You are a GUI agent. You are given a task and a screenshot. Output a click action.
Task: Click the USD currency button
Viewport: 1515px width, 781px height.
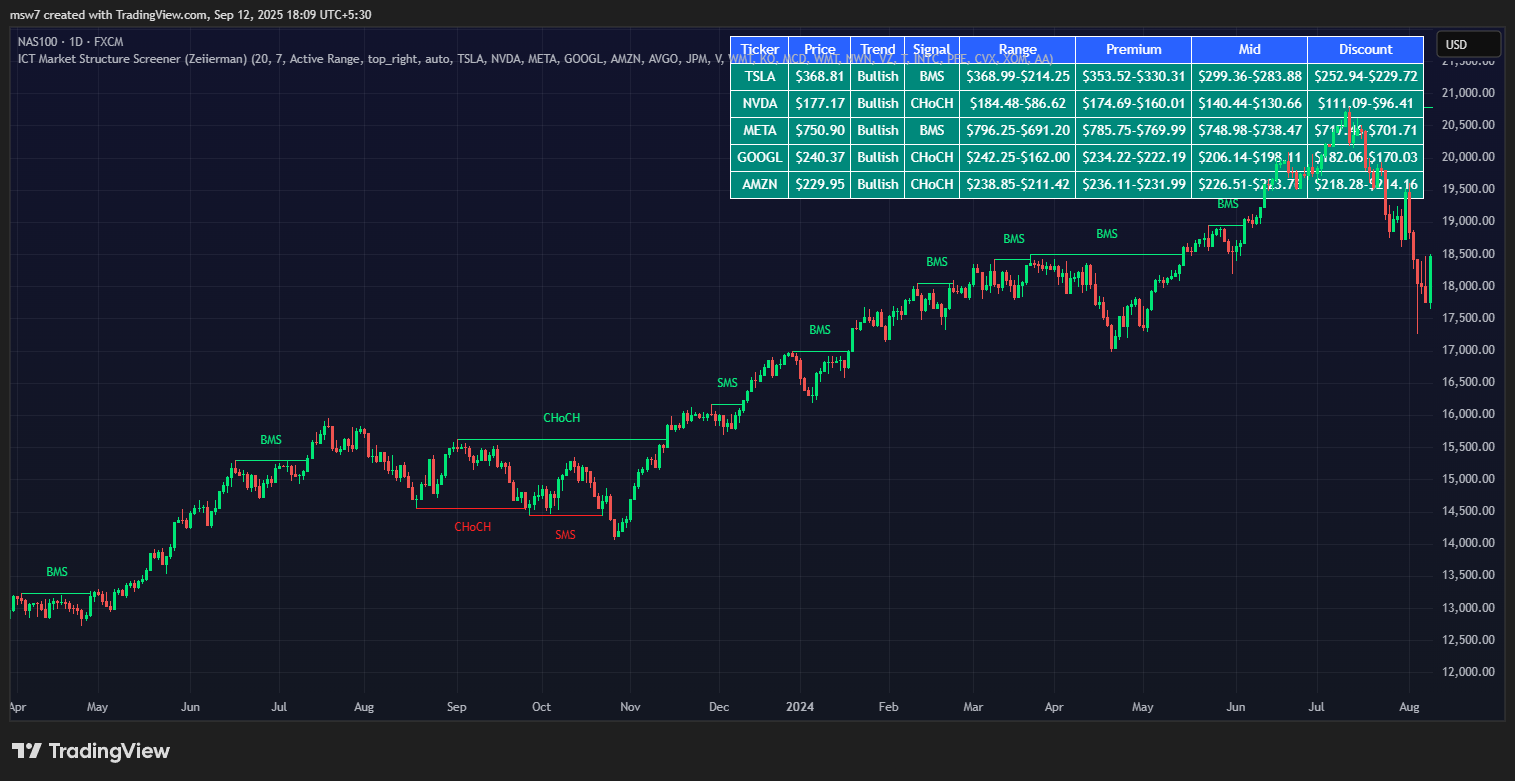1466,44
